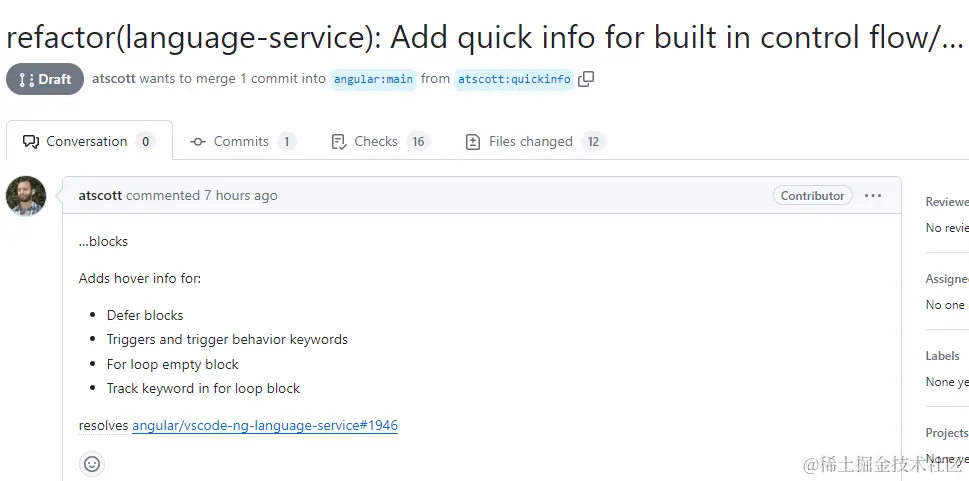Image resolution: width=969 pixels, height=481 pixels.
Task: Click the Files changed diff icon
Action: [x=473, y=142]
